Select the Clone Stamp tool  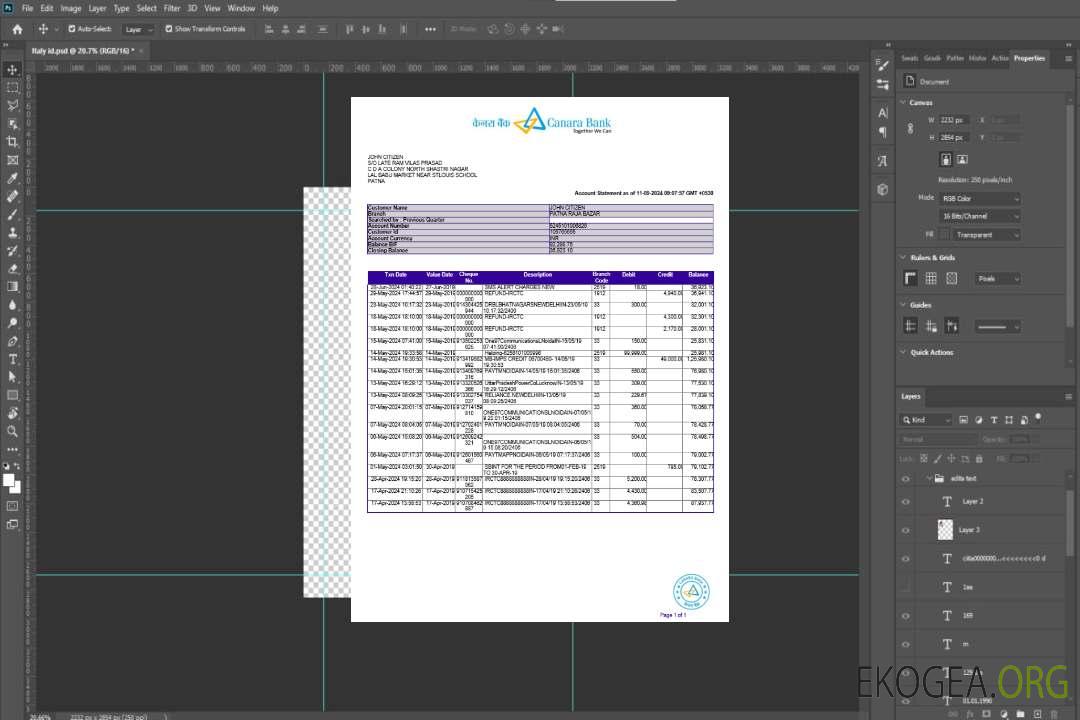coord(12,232)
